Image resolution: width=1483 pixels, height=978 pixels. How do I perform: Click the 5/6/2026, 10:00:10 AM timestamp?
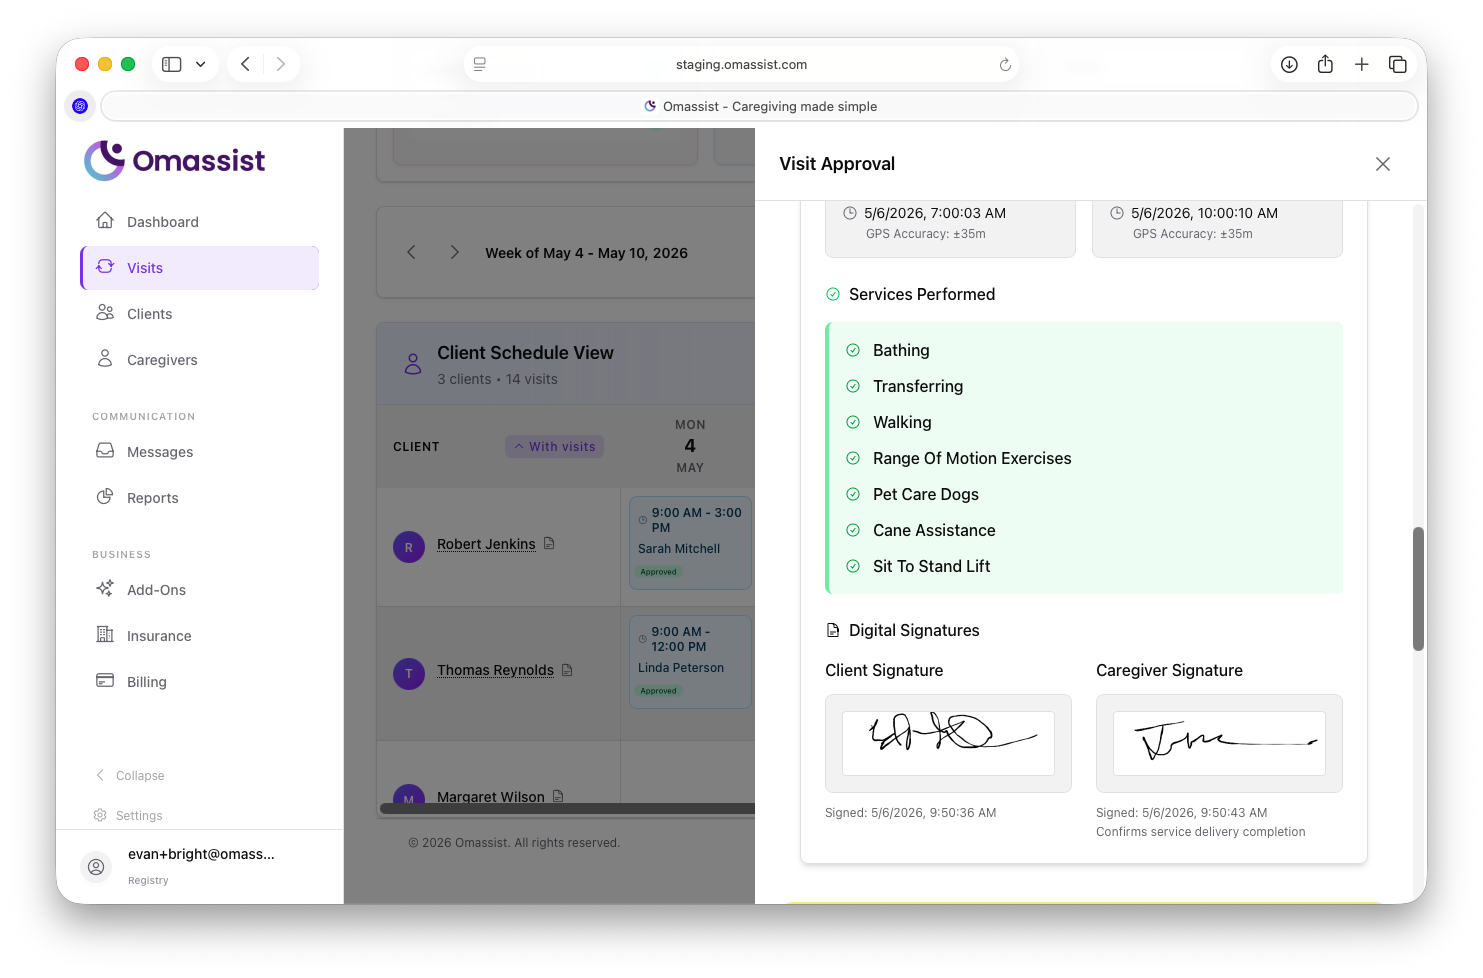1204,213
